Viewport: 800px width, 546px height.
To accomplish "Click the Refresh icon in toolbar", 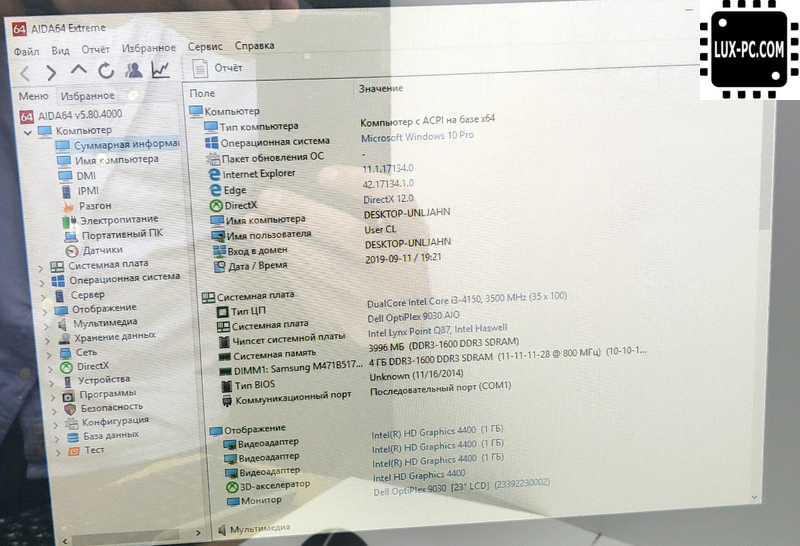I will tap(106, 70).
